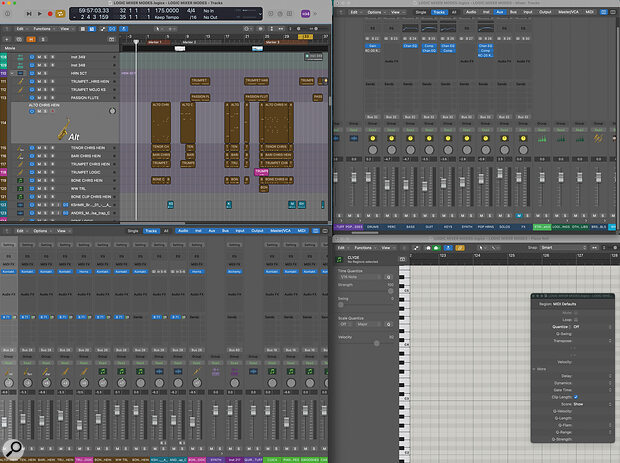Mute the HRN SCT track

[39, 73]
